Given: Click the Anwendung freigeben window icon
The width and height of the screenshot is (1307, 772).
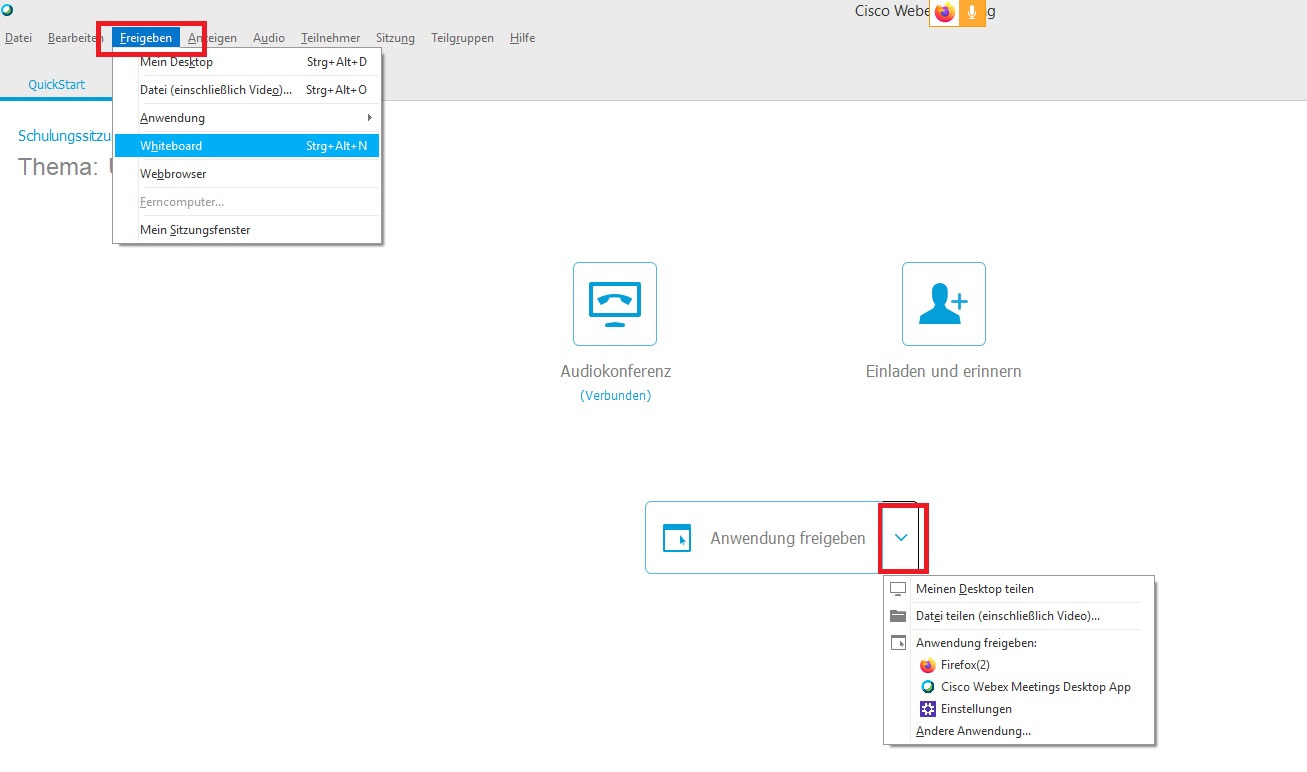Looking at the screenshot, I should [x=677, y=538].
